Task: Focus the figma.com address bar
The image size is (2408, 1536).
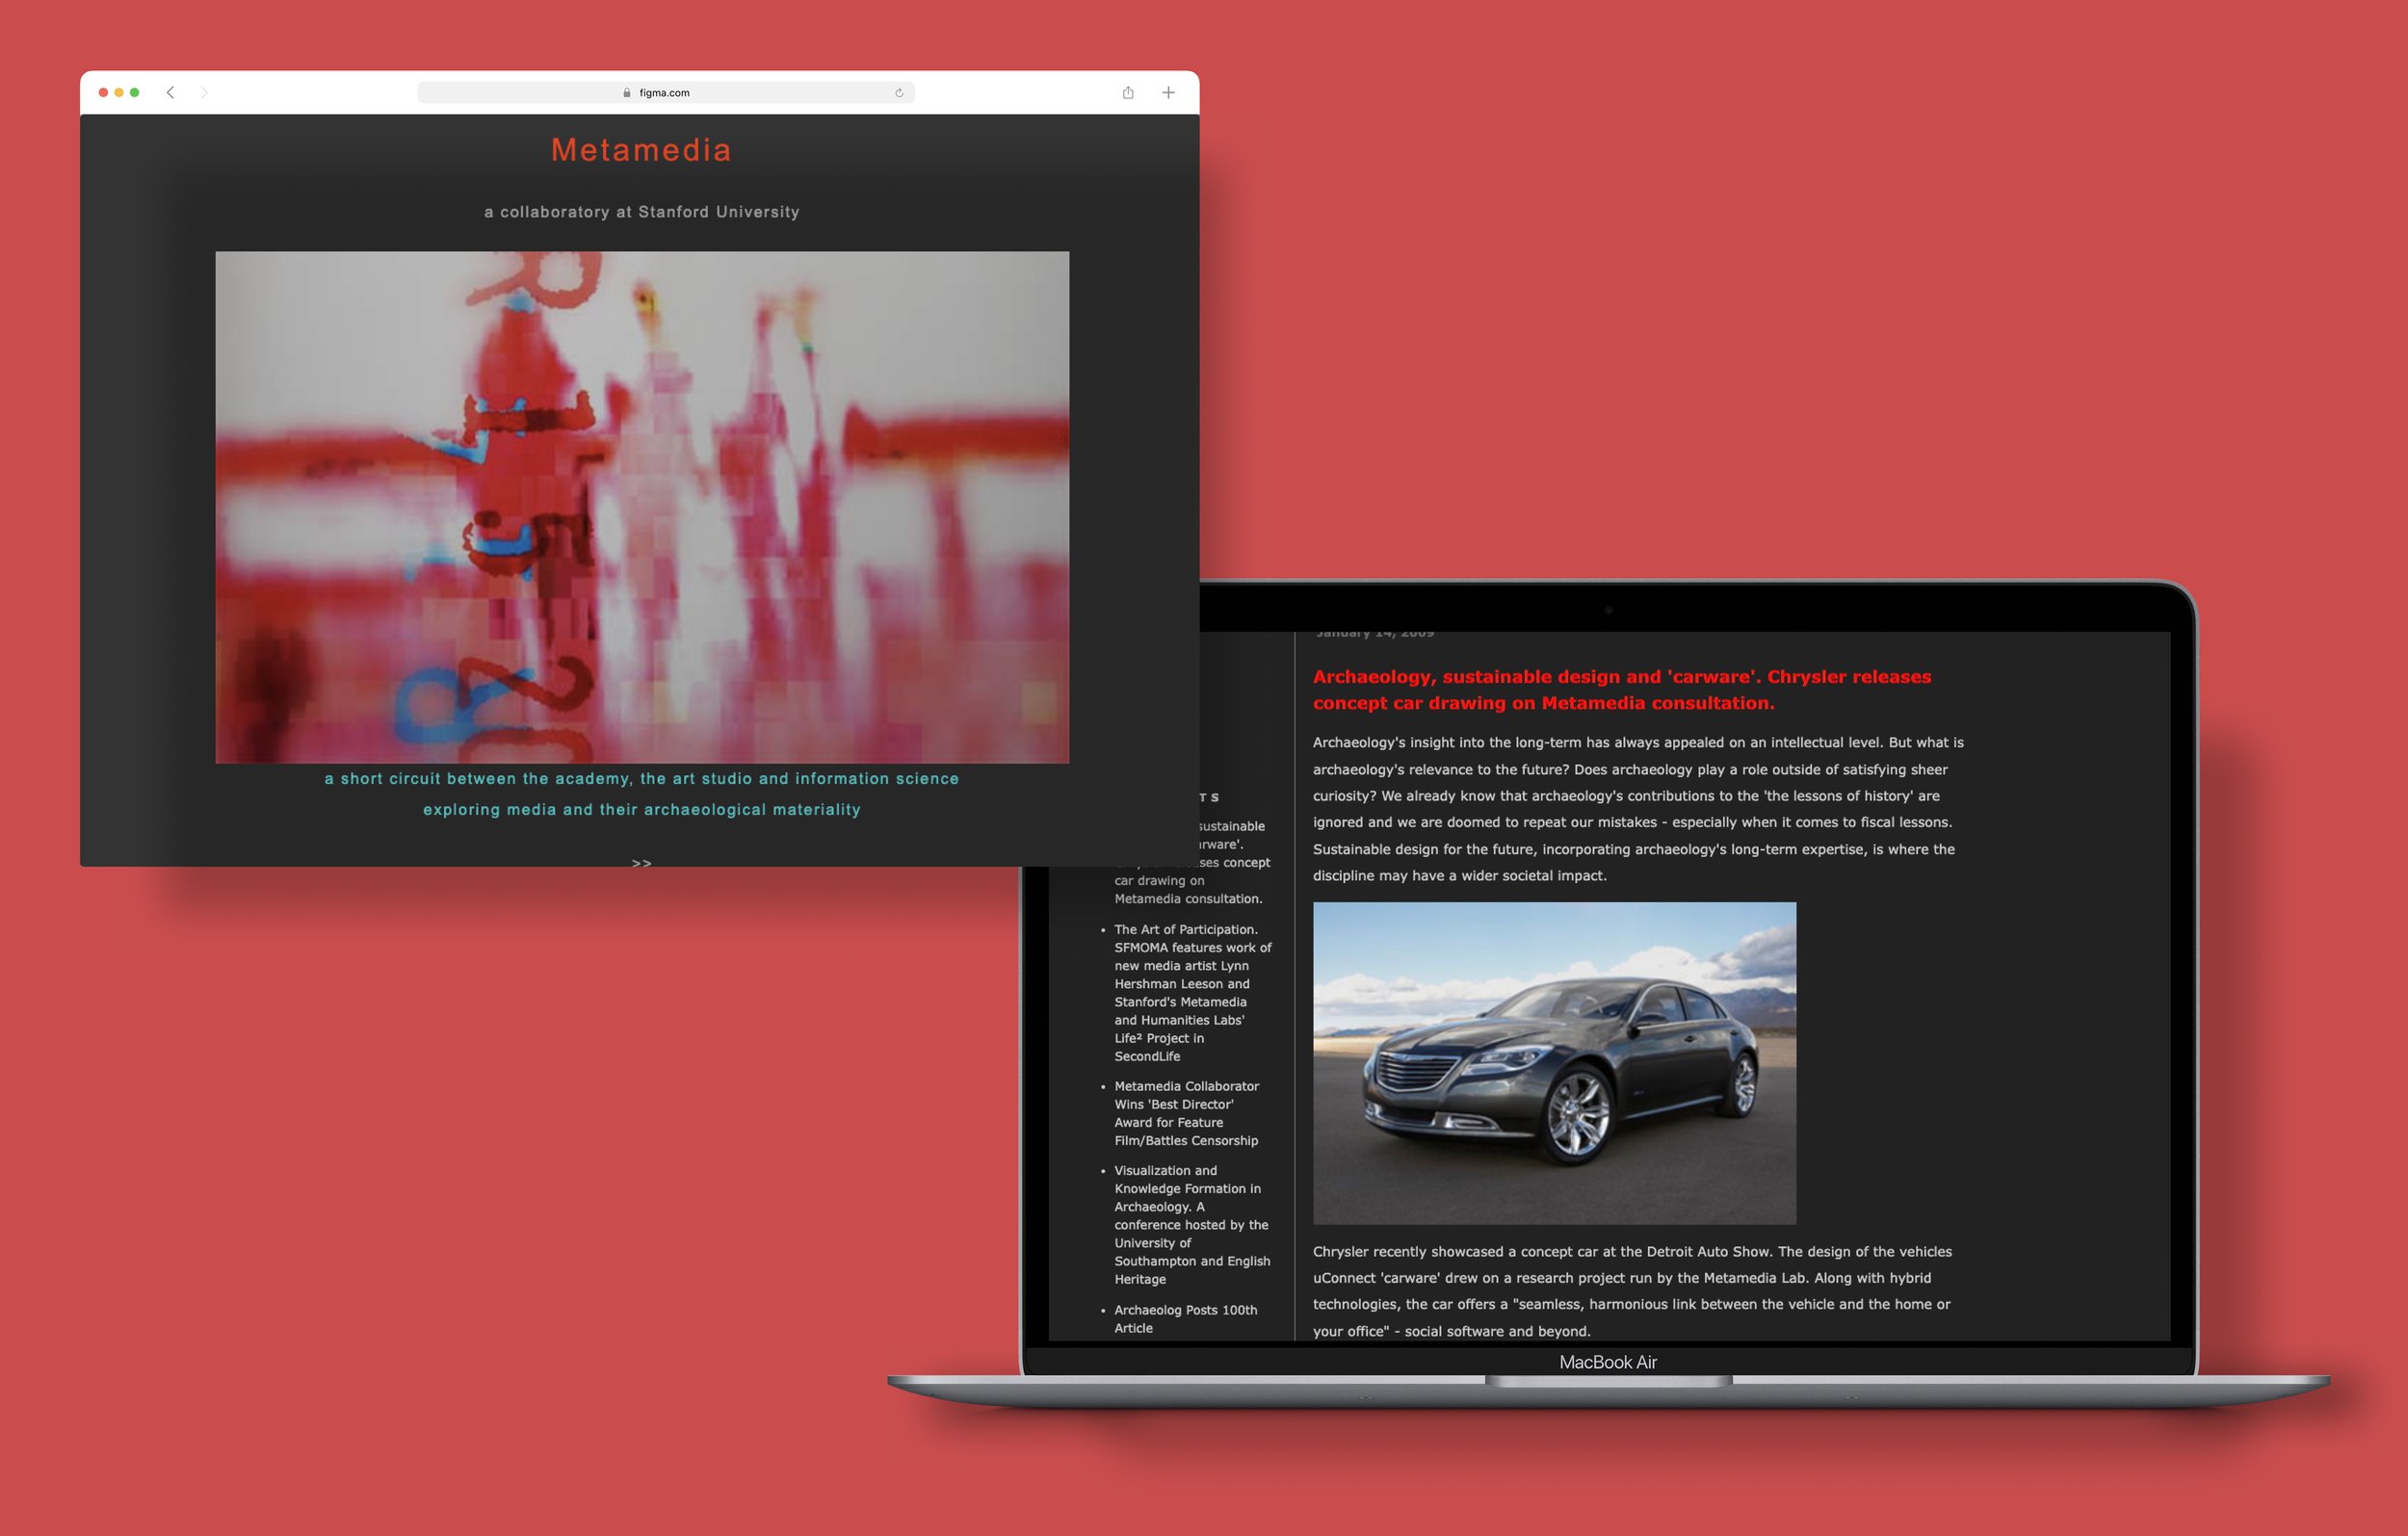Action: tap(665, 93)
